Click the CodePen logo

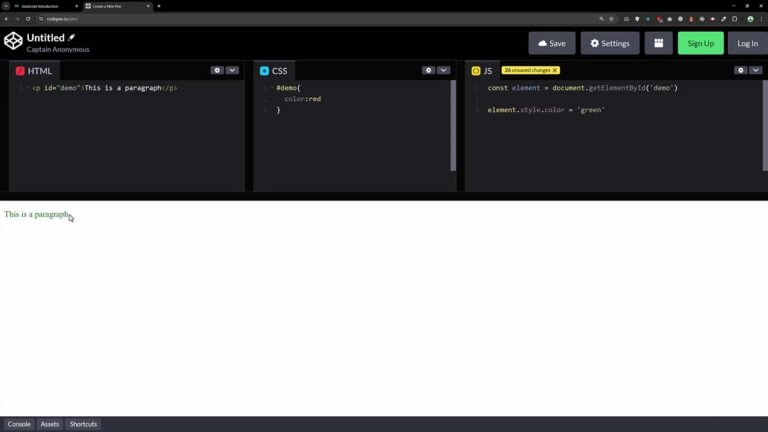13,42
